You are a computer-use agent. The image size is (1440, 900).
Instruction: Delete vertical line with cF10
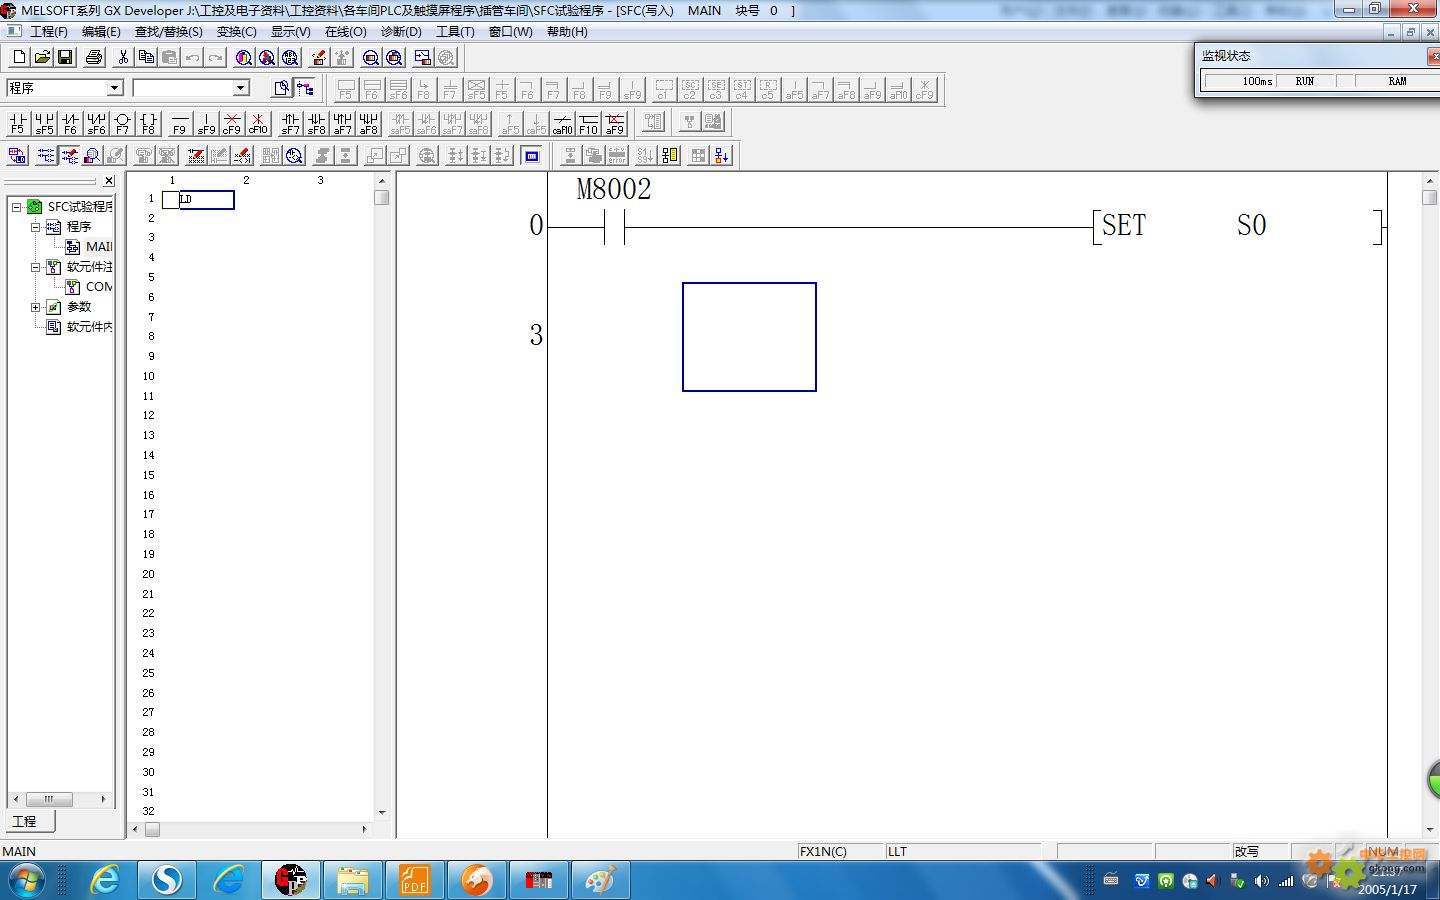[258, 124]
